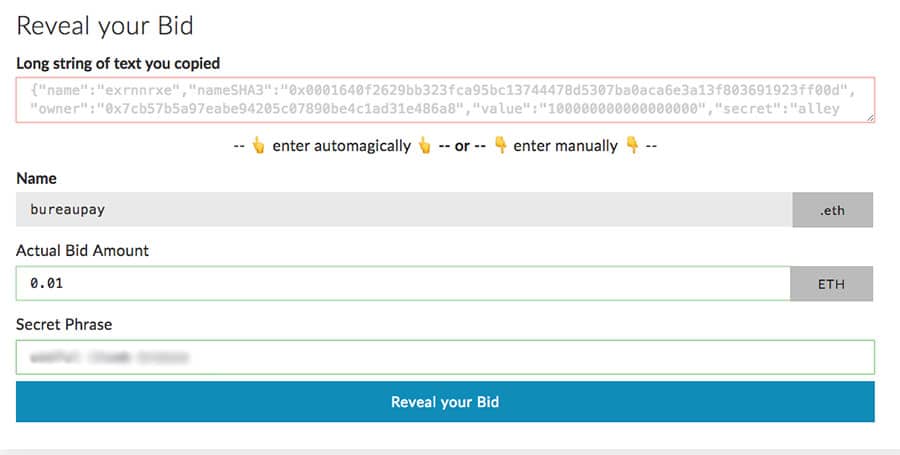900x455 pixels.
Task: Click the ETH unit box
Action: [832, 284]
